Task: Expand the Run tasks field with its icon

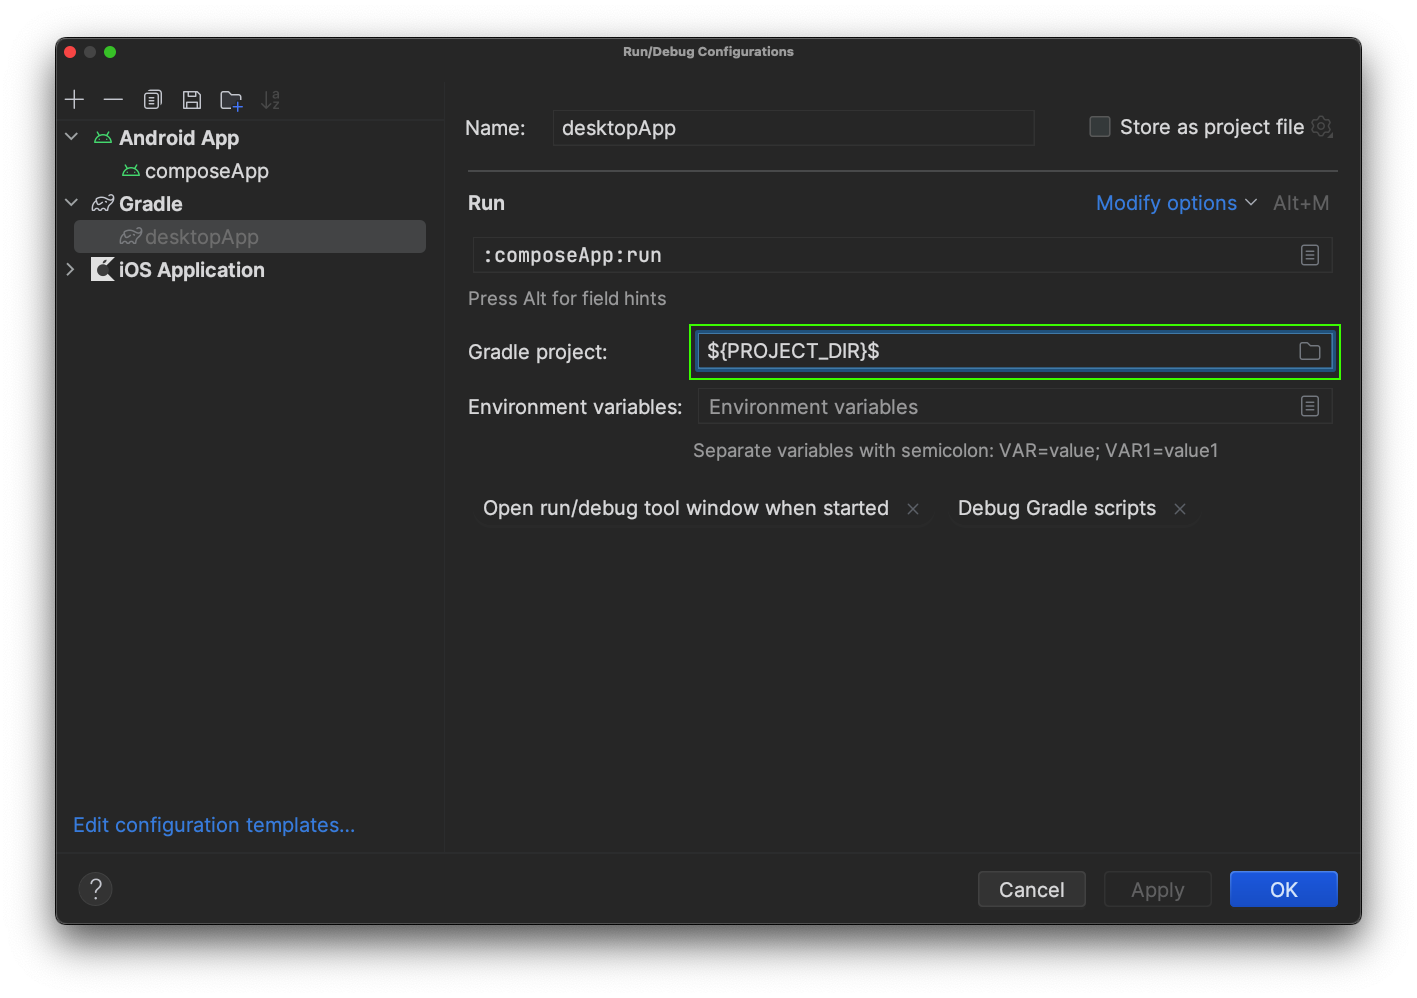Action: (x=1310, y=255)
